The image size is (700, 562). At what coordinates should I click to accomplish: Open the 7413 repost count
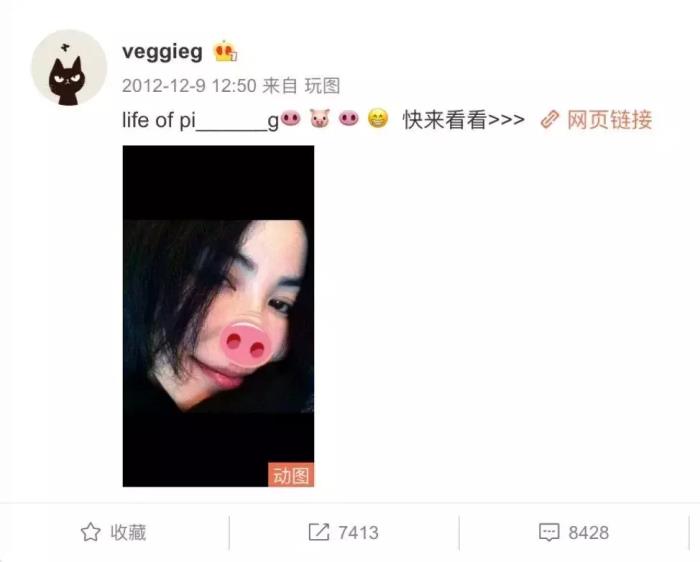pyautogui.click(x=358, y=533)
